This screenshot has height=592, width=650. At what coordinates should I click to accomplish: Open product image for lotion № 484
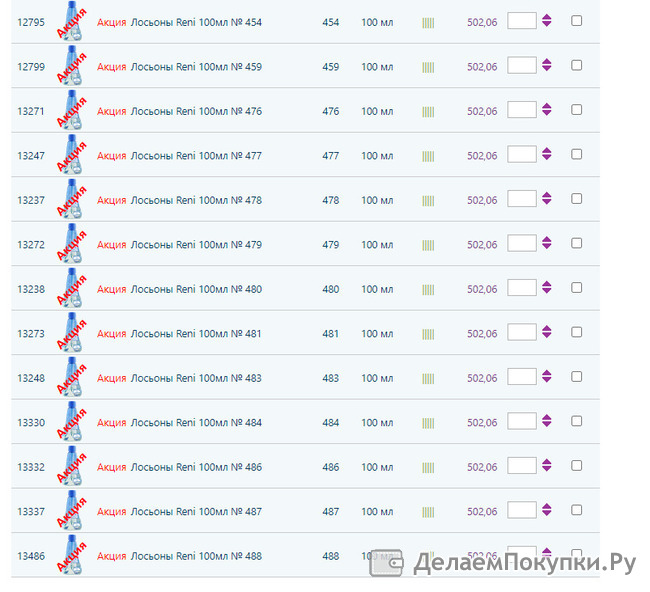71,421
